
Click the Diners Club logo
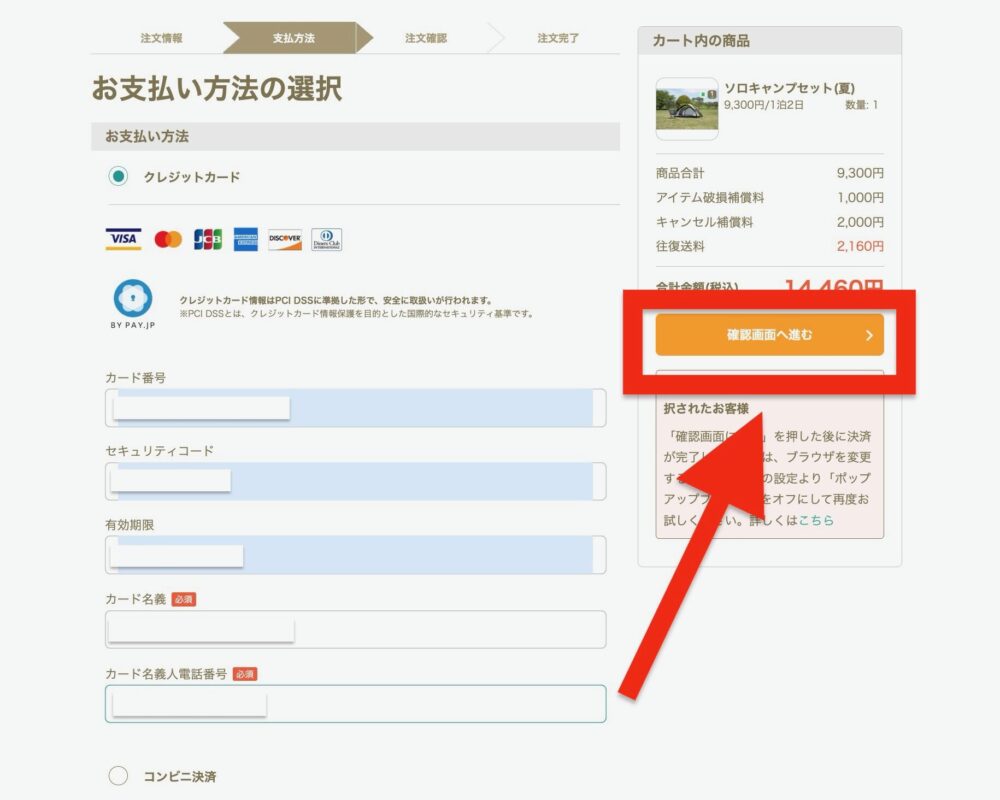326,239
